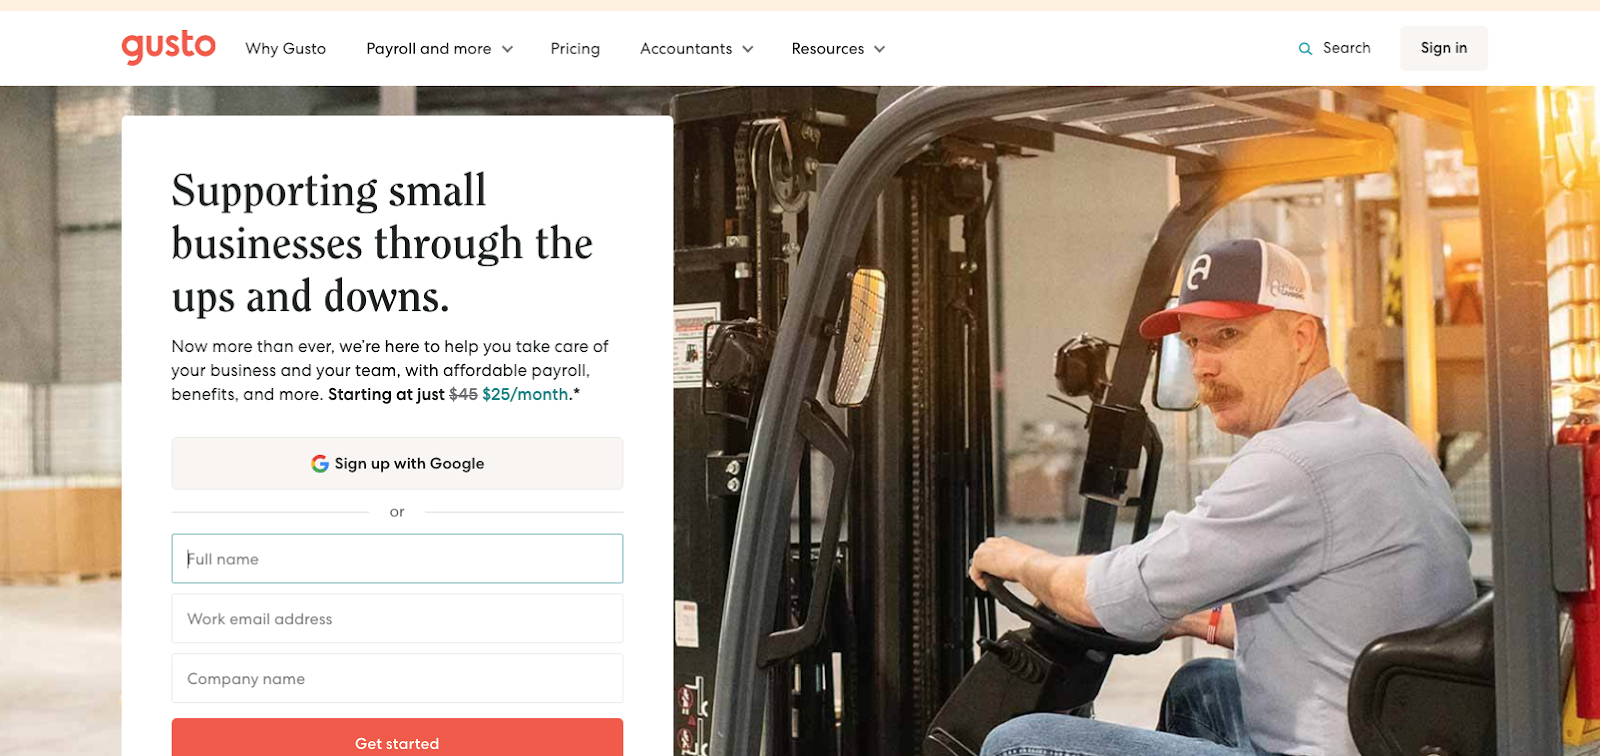Click the Google G icon
1600x756 pixels.
click(x=320, y=464)
